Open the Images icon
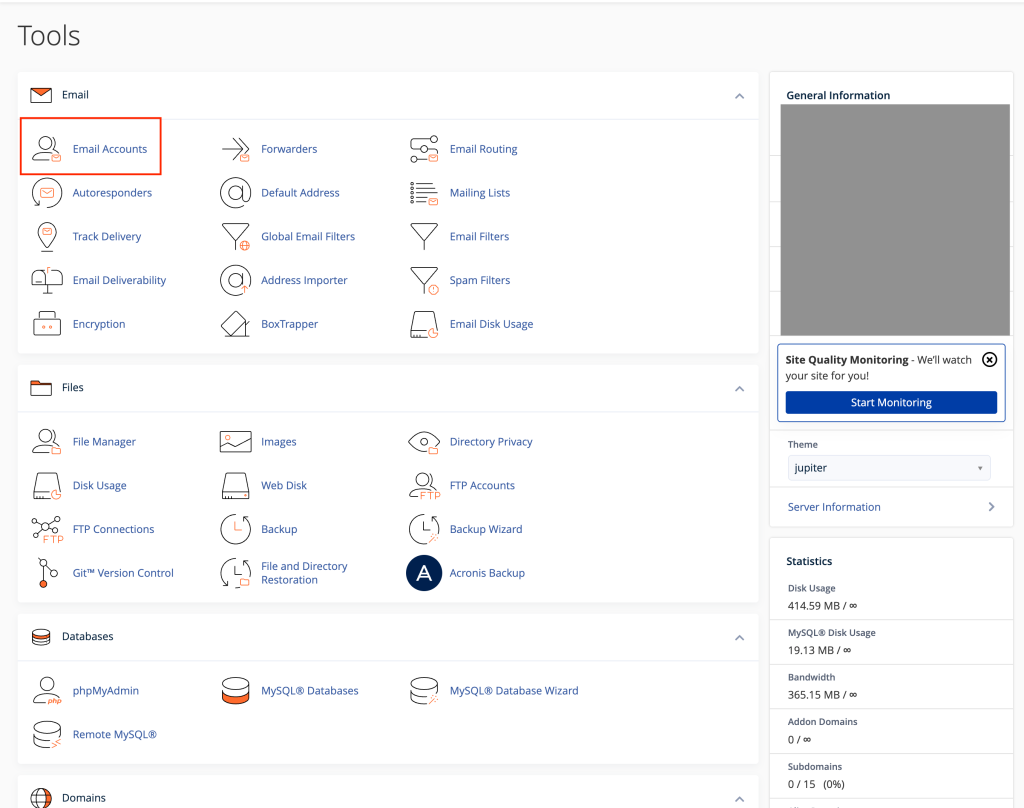 [236, 442]
